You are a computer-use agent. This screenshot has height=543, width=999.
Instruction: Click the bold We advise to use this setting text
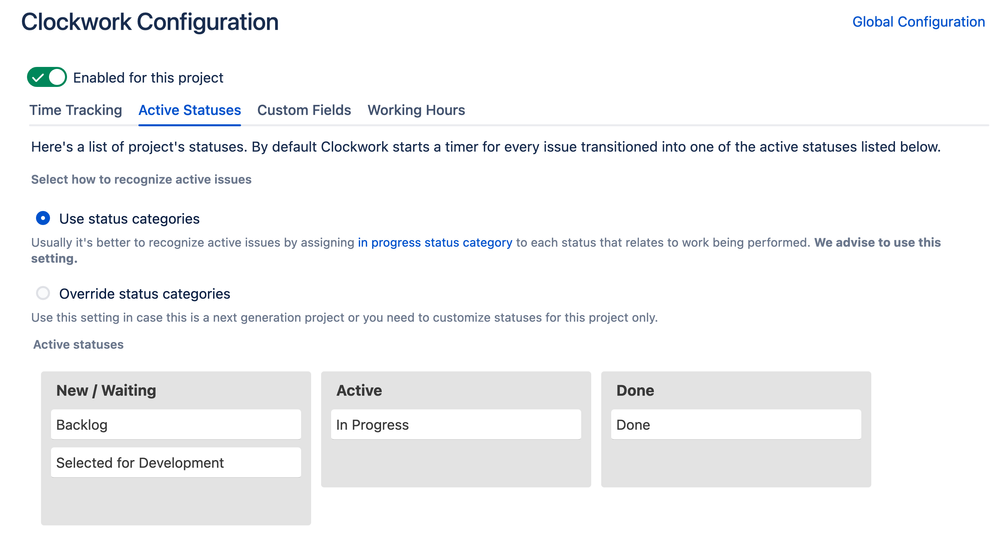(877, 242)
